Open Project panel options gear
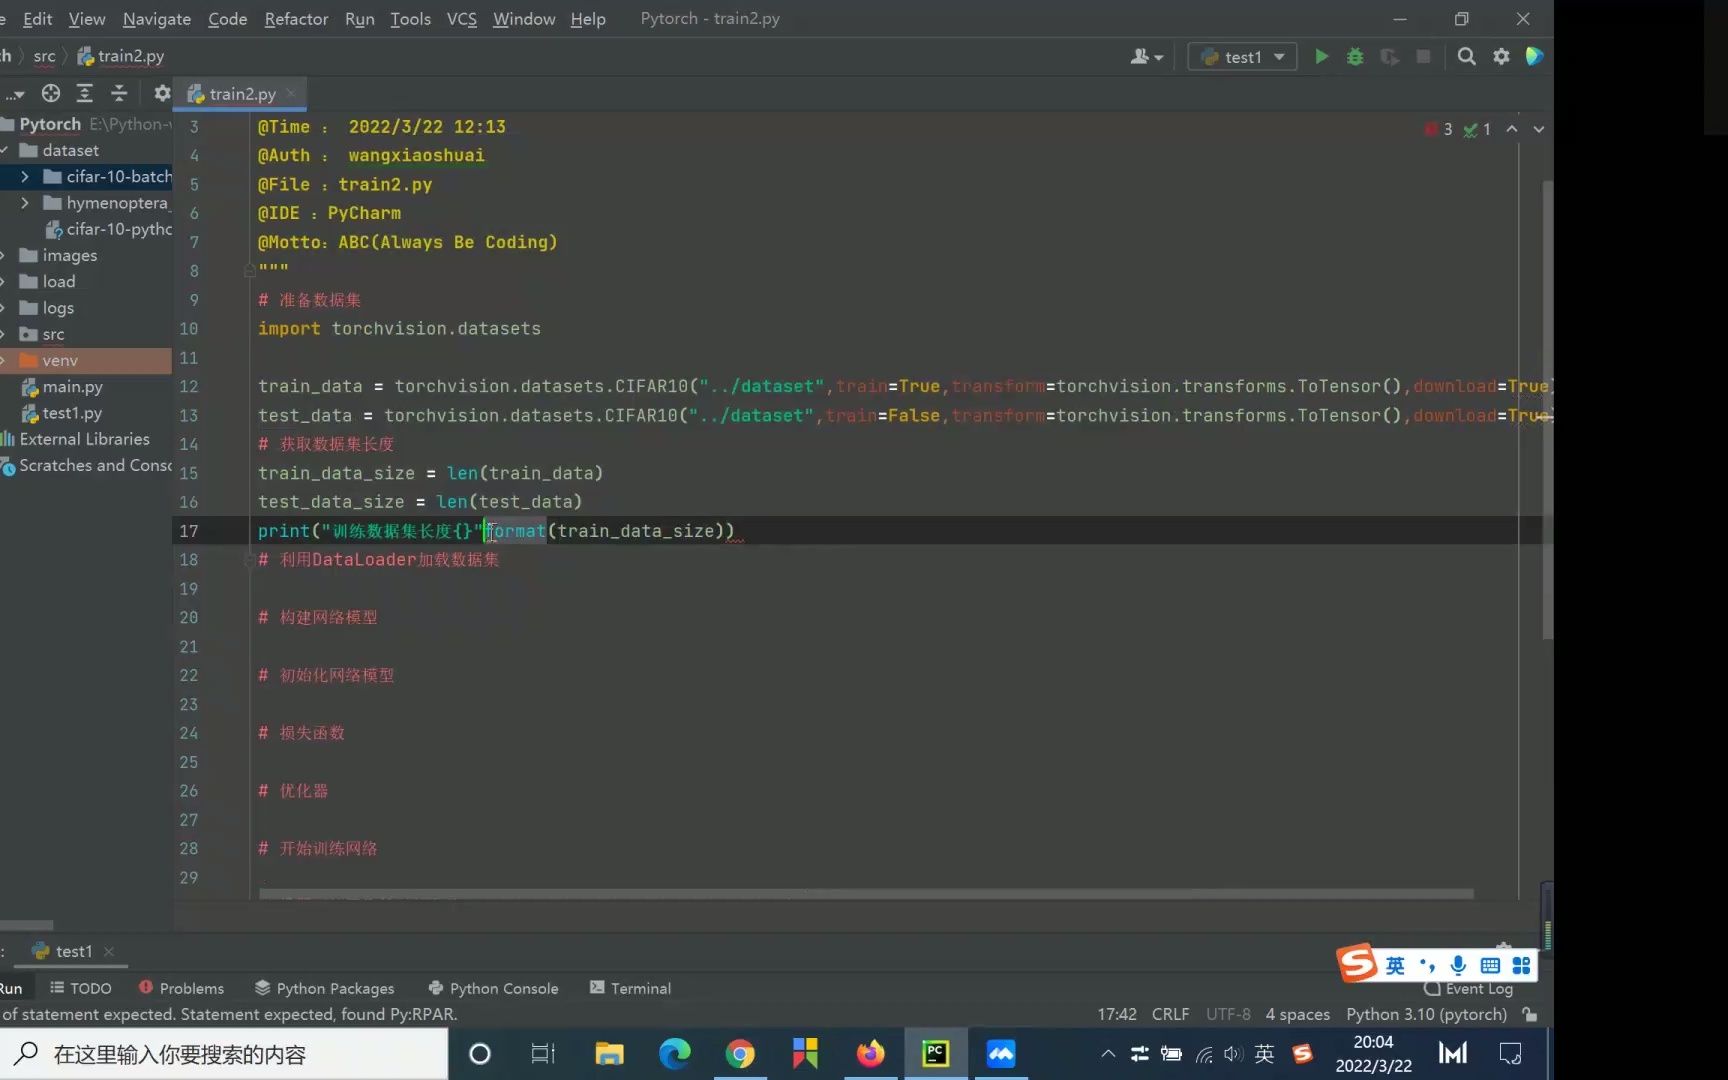This screenshot has width=1728, height=1080. click(162, 93)
